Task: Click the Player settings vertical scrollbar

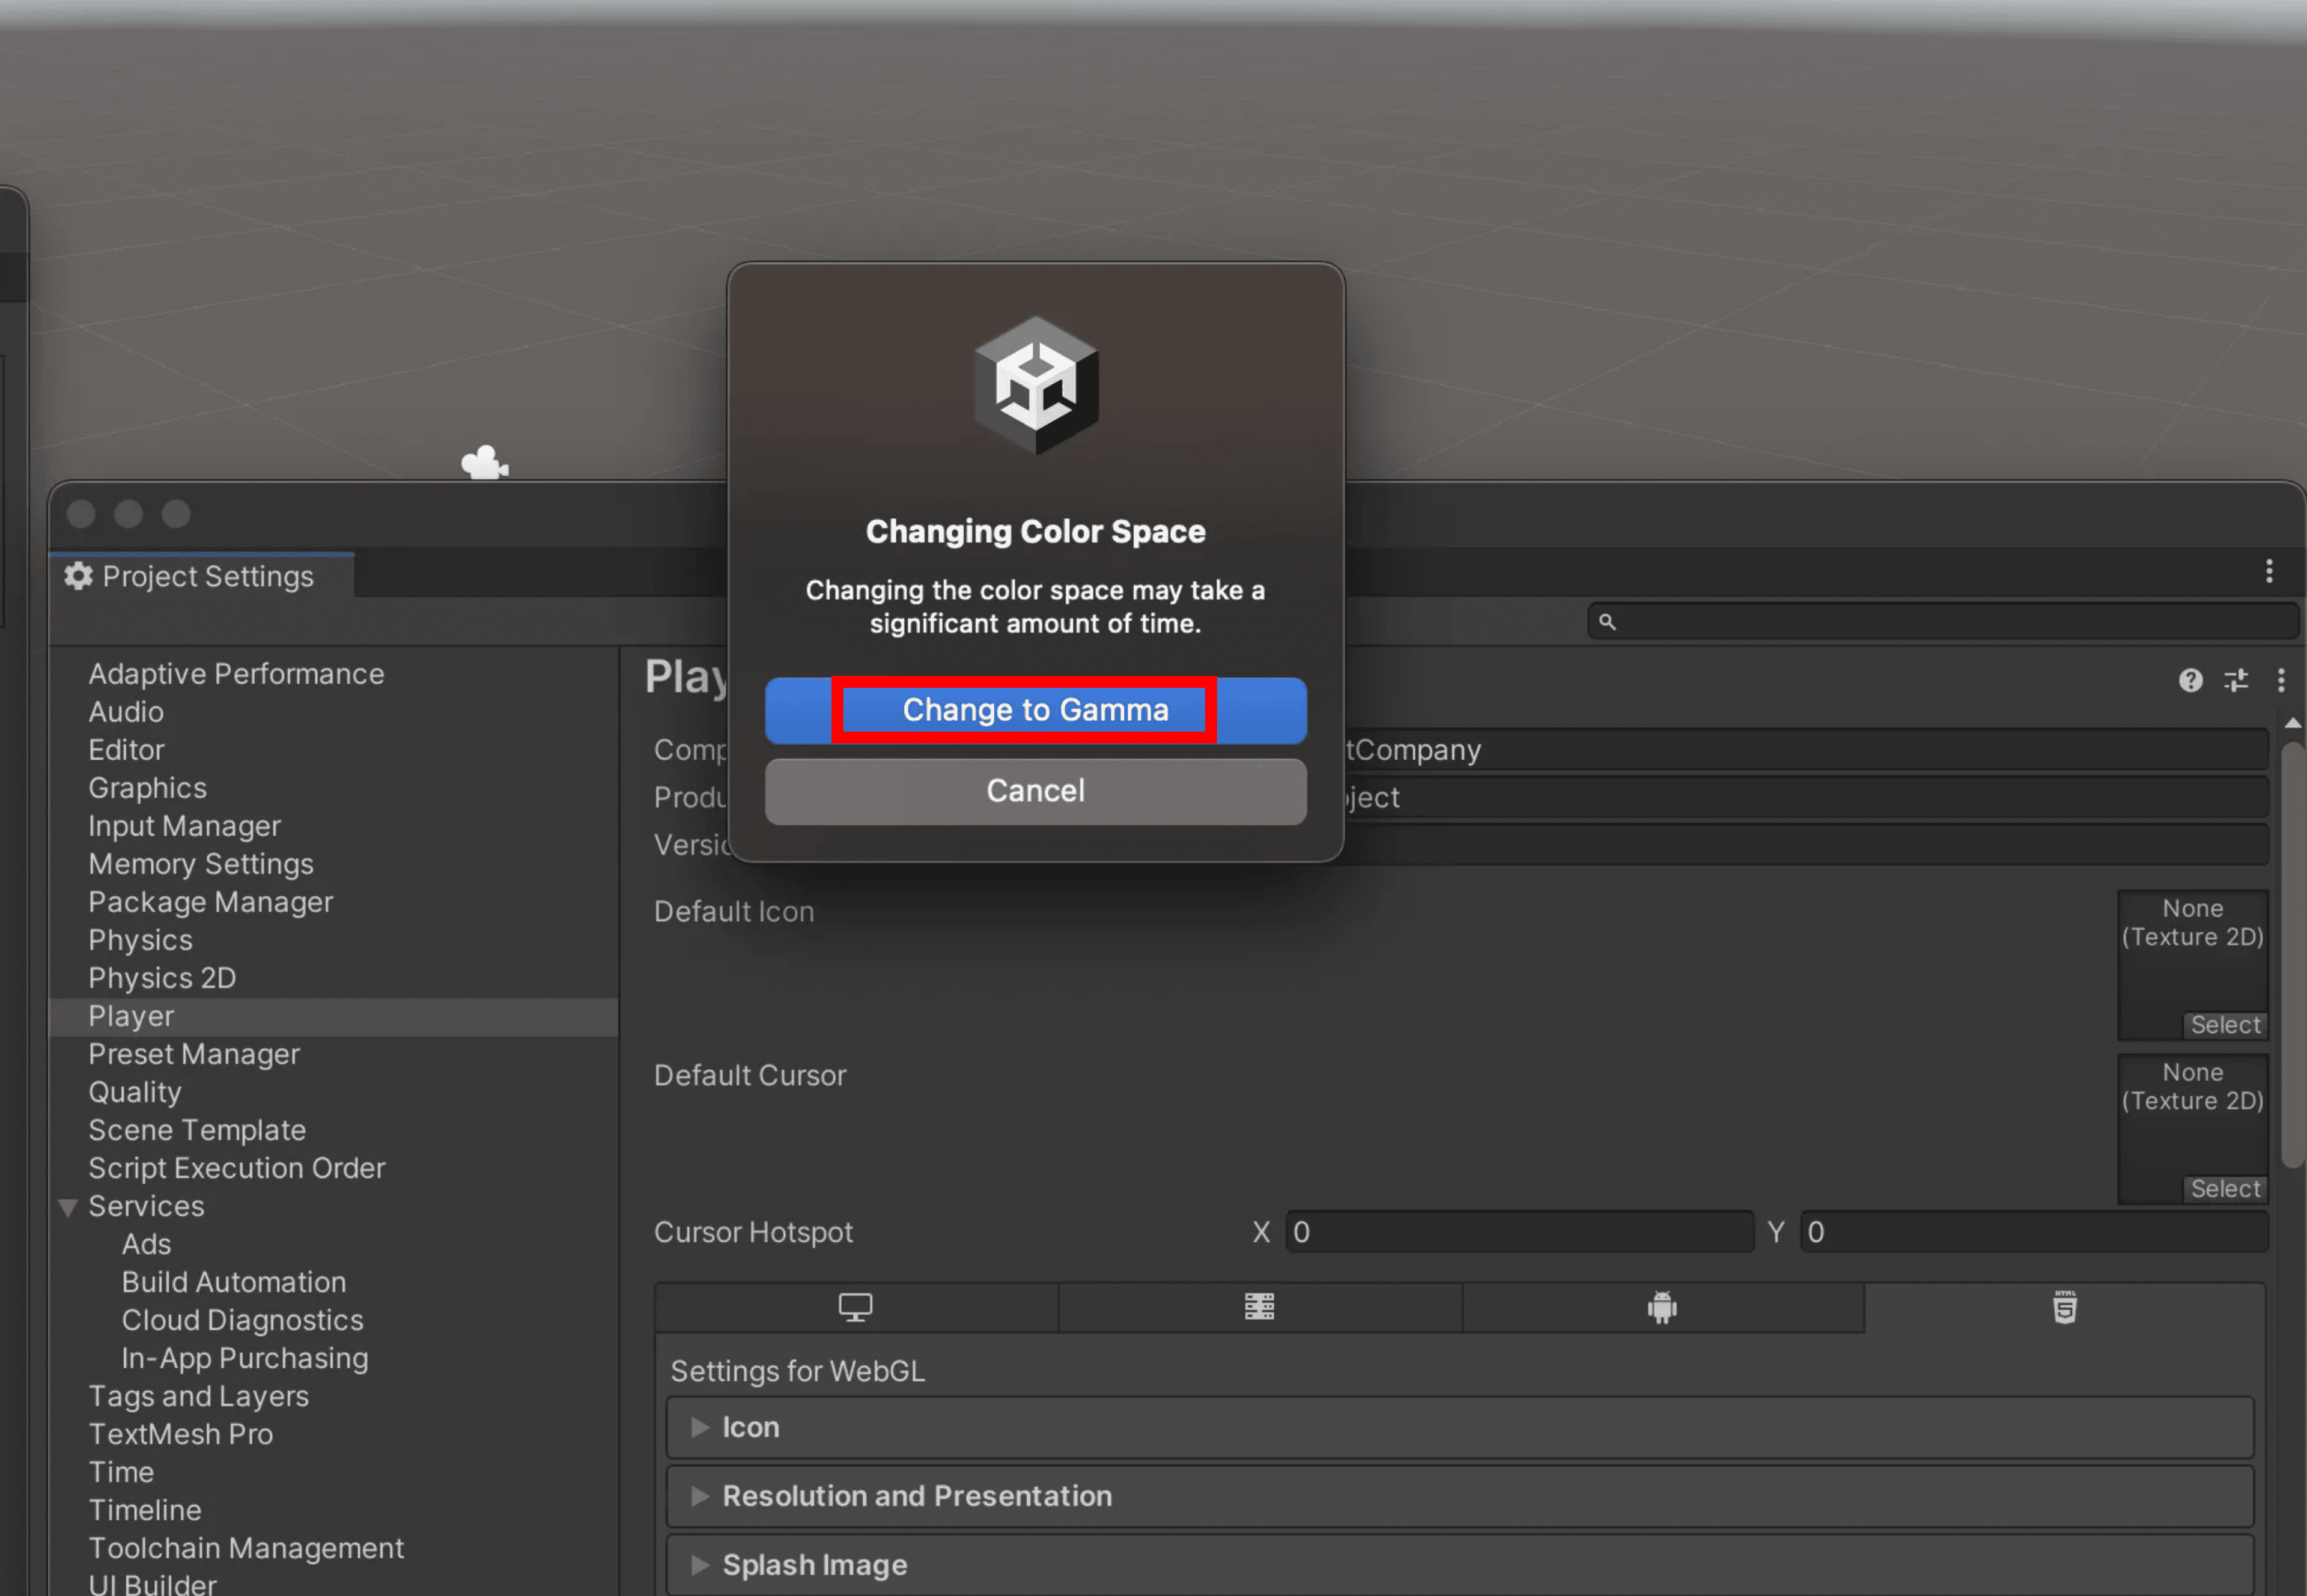Action: [x=2293, y=955]
